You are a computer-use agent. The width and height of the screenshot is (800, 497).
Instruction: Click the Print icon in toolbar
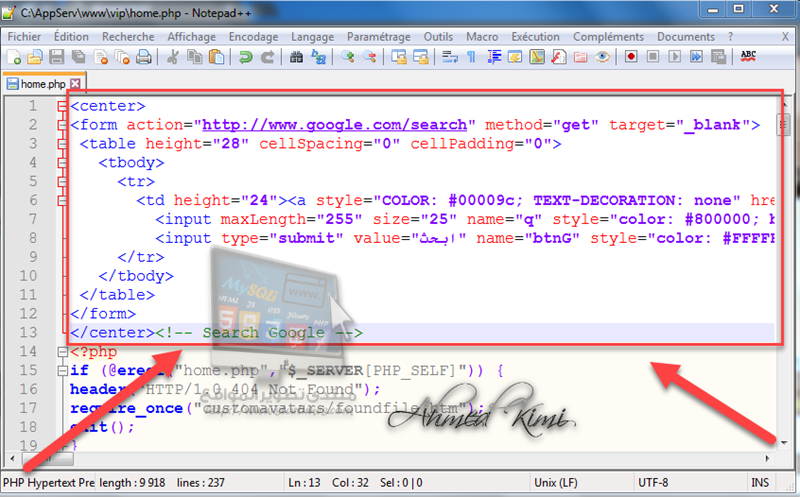[x=143, y=57]
